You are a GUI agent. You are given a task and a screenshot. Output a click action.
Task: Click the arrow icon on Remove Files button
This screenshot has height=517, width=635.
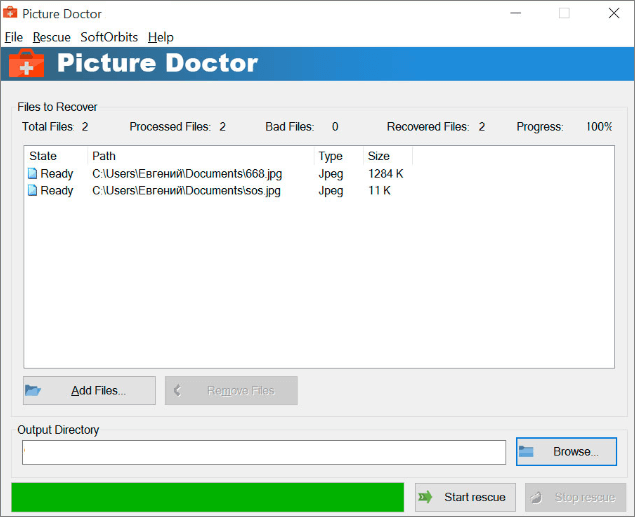tap(177, 390)
